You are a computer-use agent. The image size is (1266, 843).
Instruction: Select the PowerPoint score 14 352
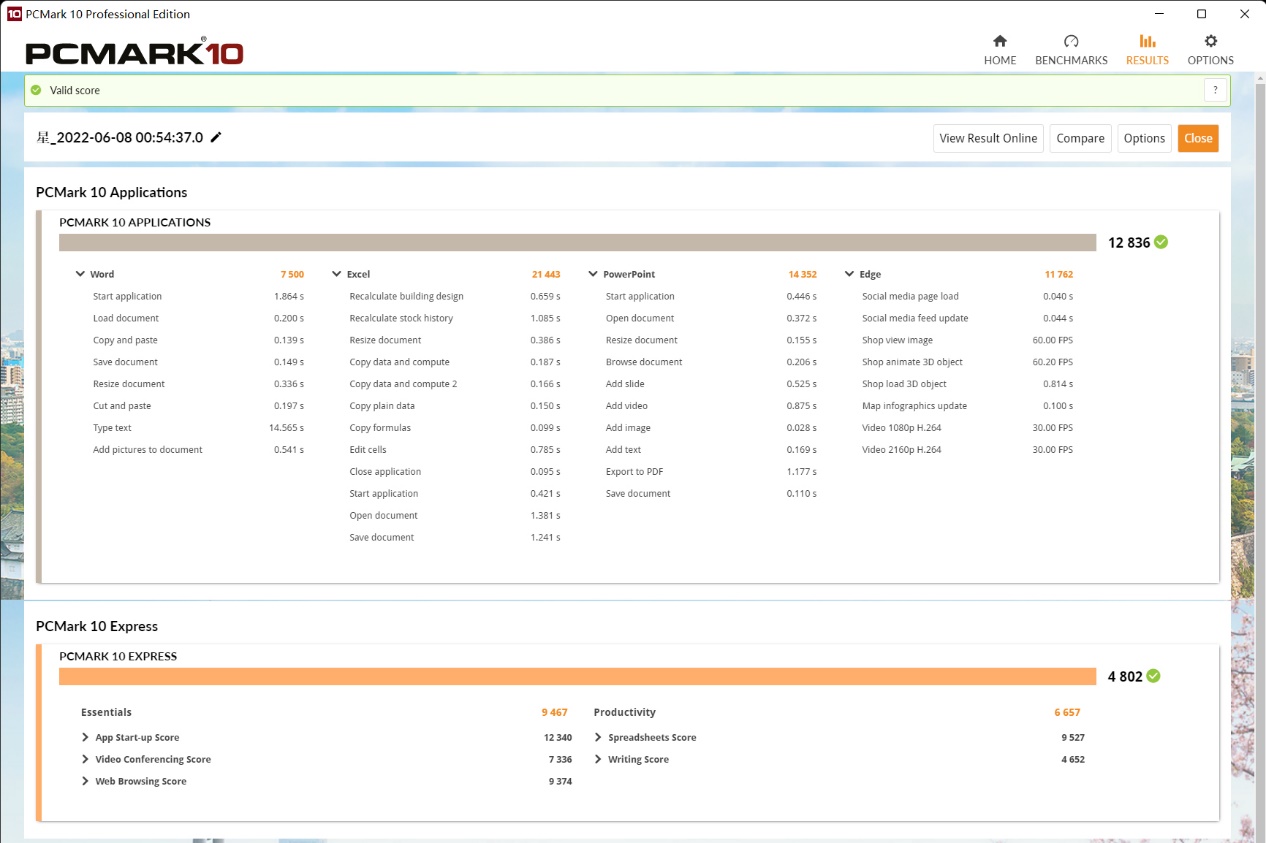click(802, 274)
